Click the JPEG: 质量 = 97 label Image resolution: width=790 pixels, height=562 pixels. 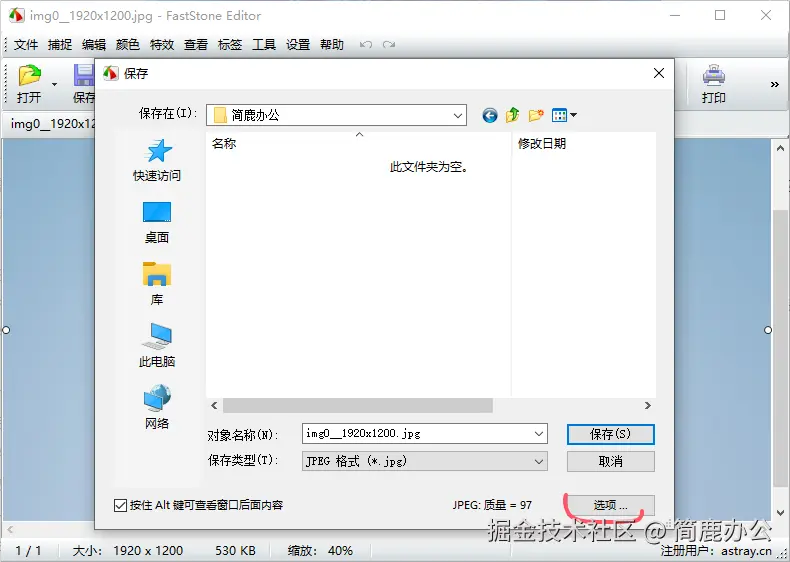coord(492,505)
